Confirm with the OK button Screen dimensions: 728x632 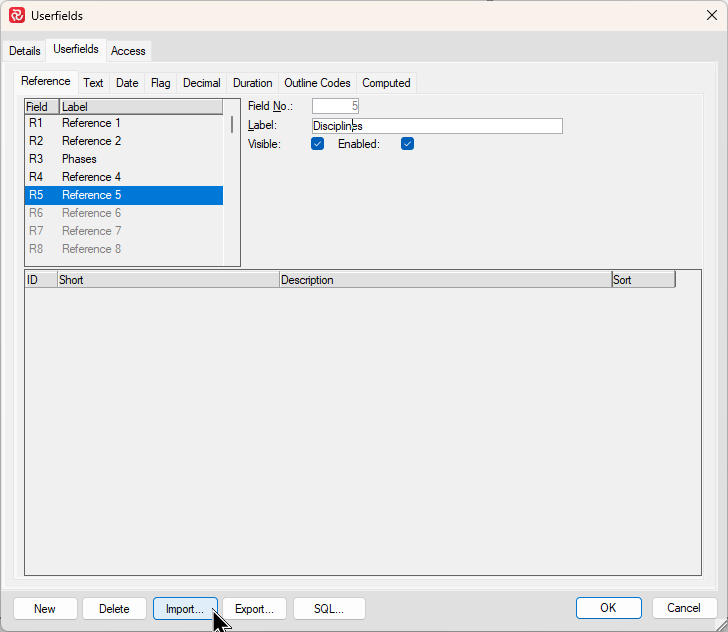(608, 608)
